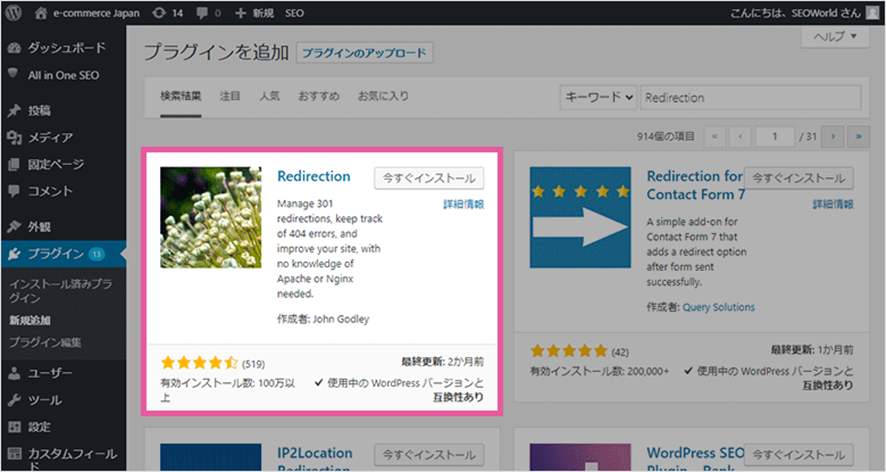This screenshot has width=886, height=472.
Task: Open the Redirection for Contact Form 7 arrow thumbnail
Action: tap(580, 217)
